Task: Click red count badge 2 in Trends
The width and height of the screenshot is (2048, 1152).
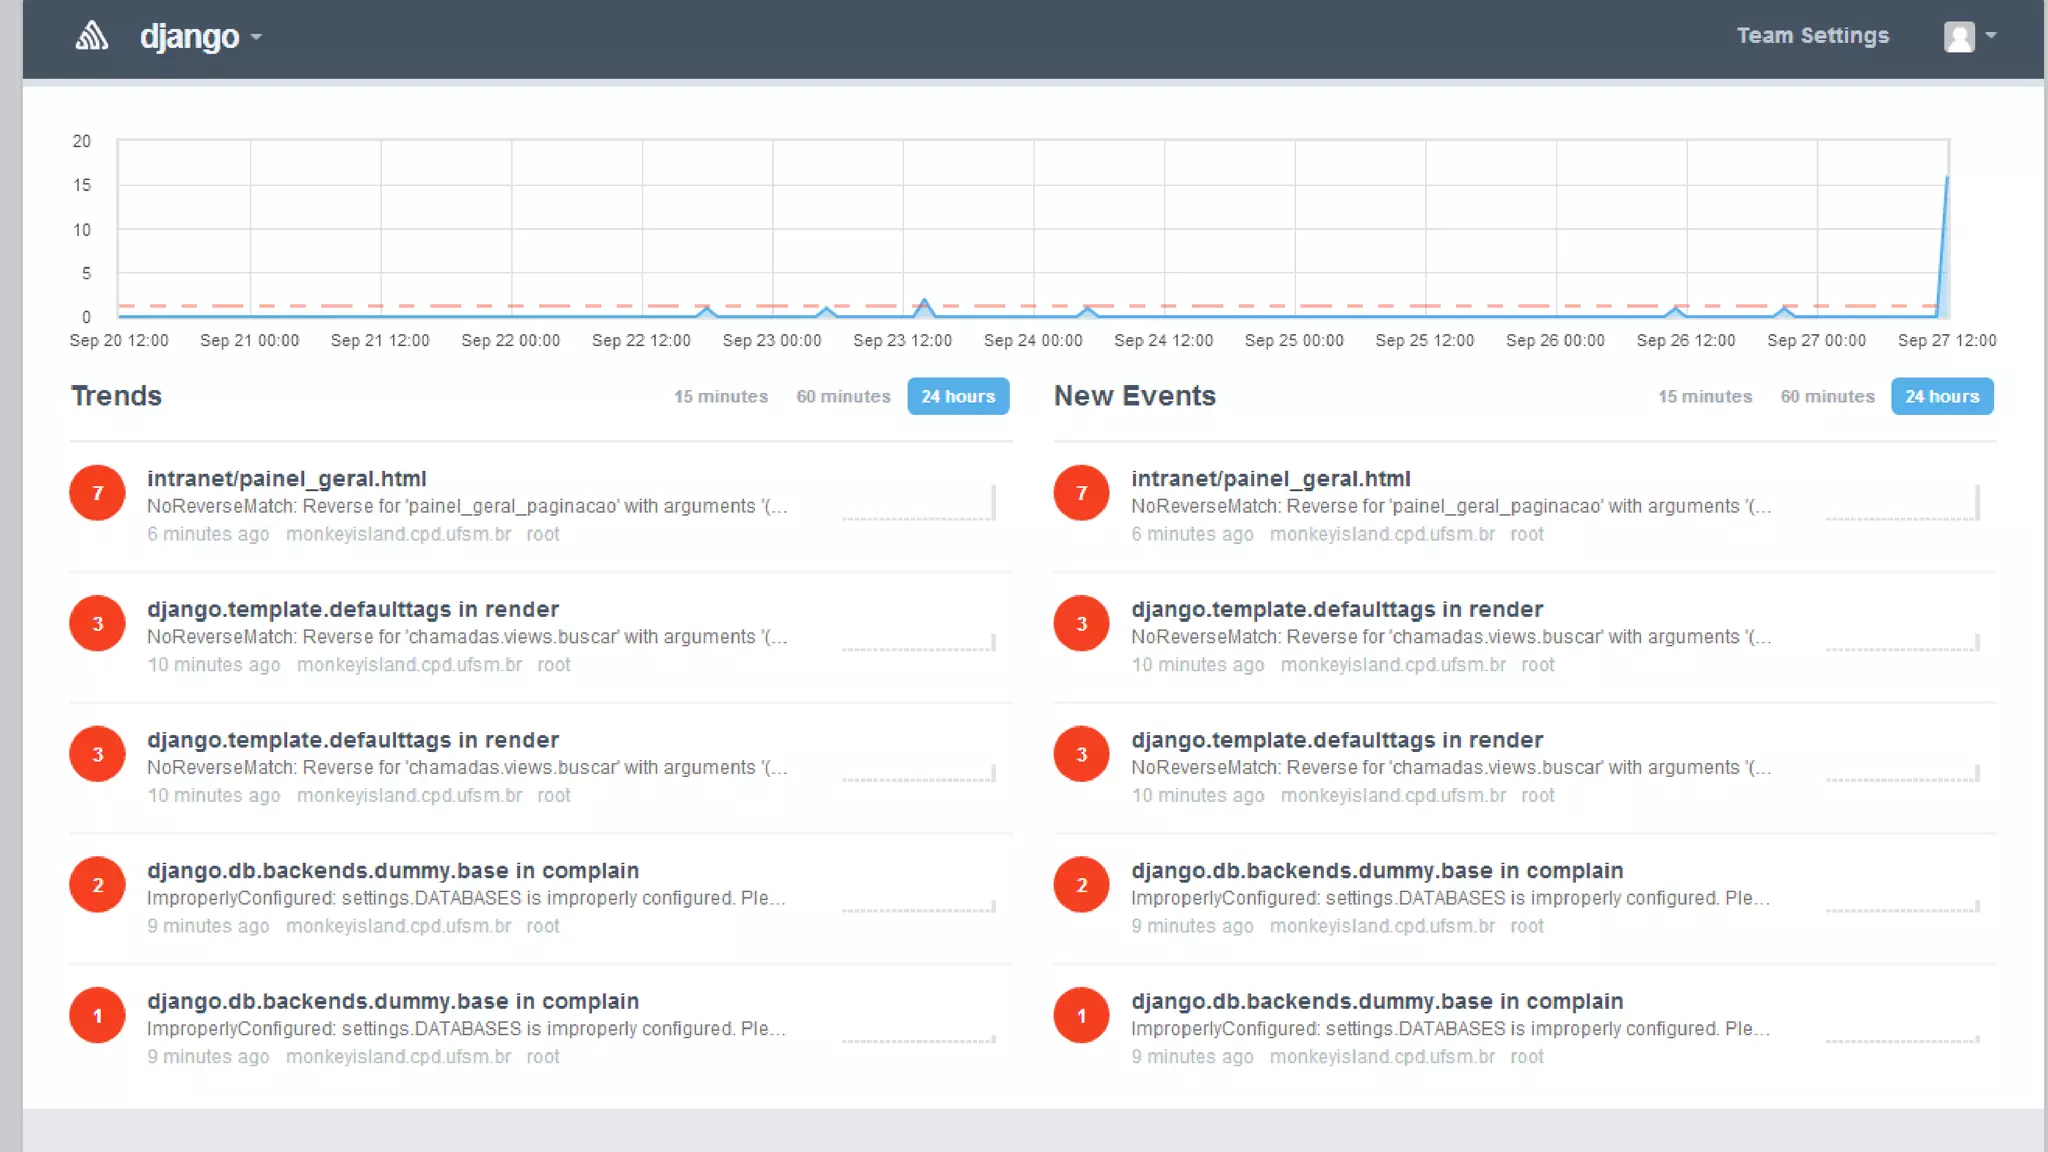Action: pos(97,884)
